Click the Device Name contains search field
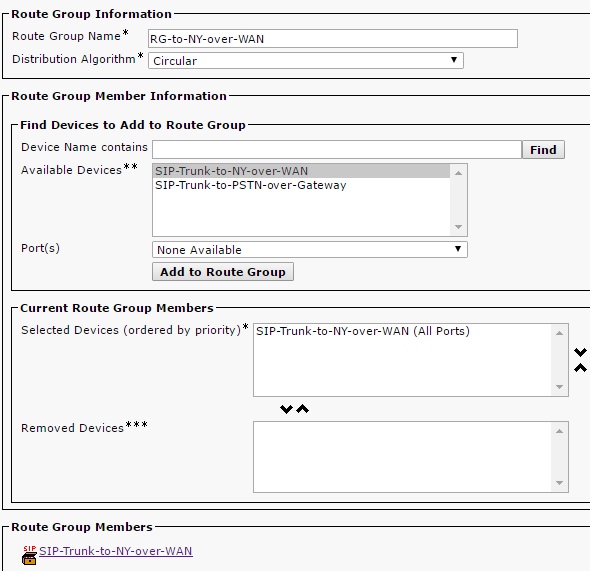Screen dimensions: 590x571 (337, 150)
